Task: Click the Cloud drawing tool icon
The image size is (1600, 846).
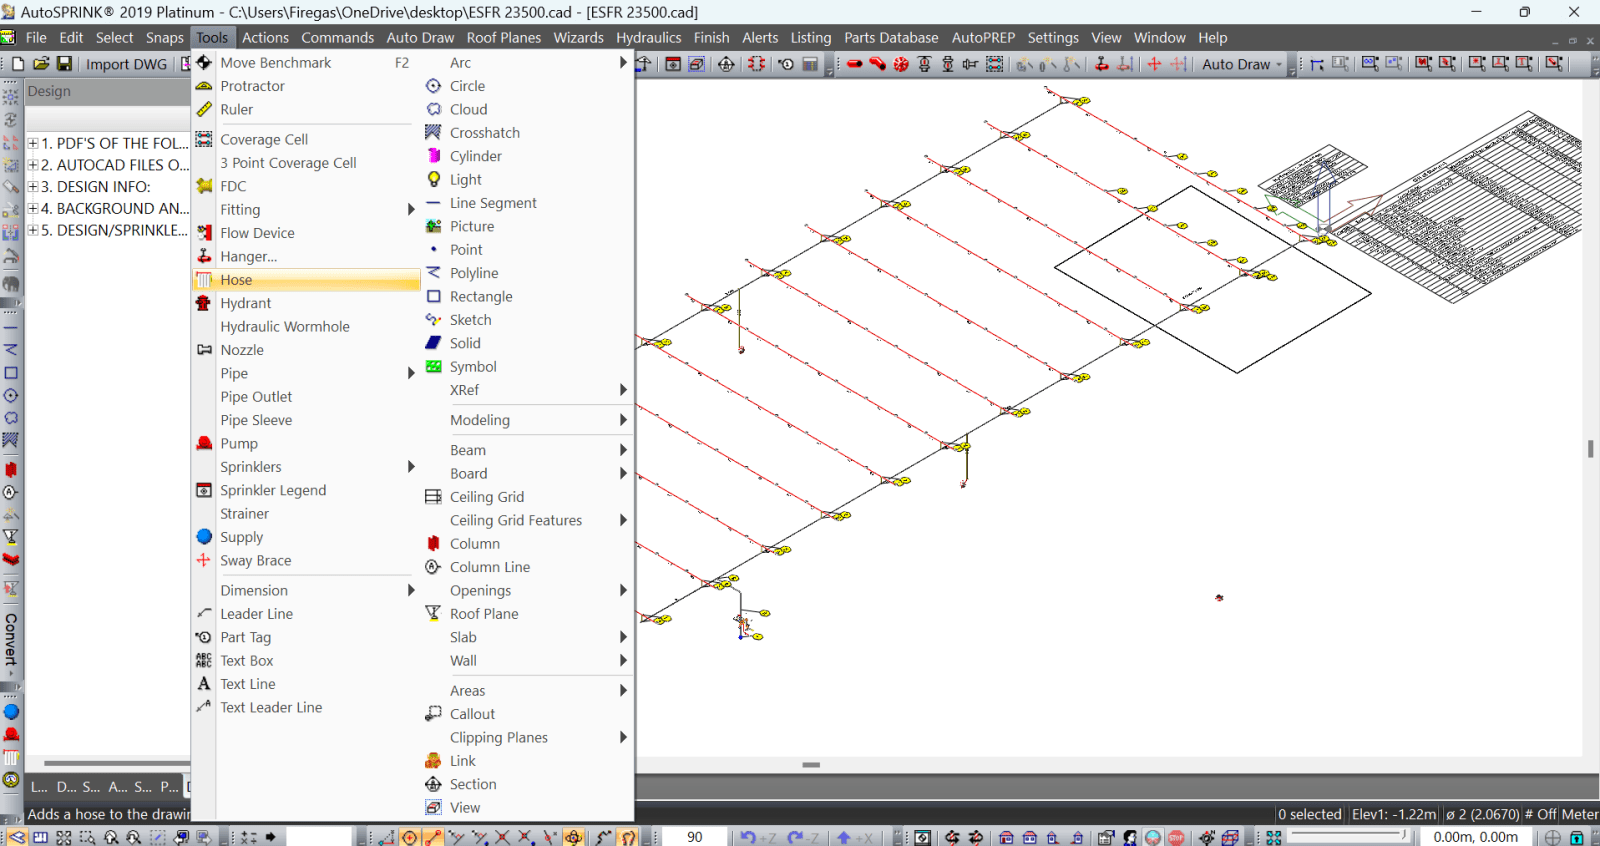Action: point(434,109)
